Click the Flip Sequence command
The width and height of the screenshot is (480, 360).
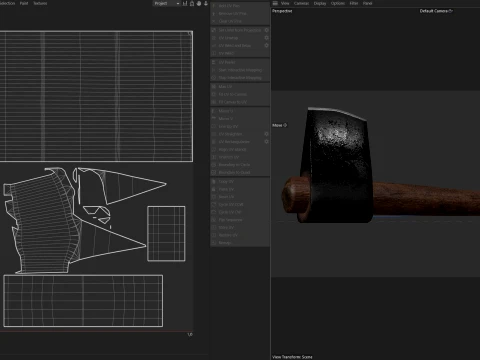tap(230, 220)
